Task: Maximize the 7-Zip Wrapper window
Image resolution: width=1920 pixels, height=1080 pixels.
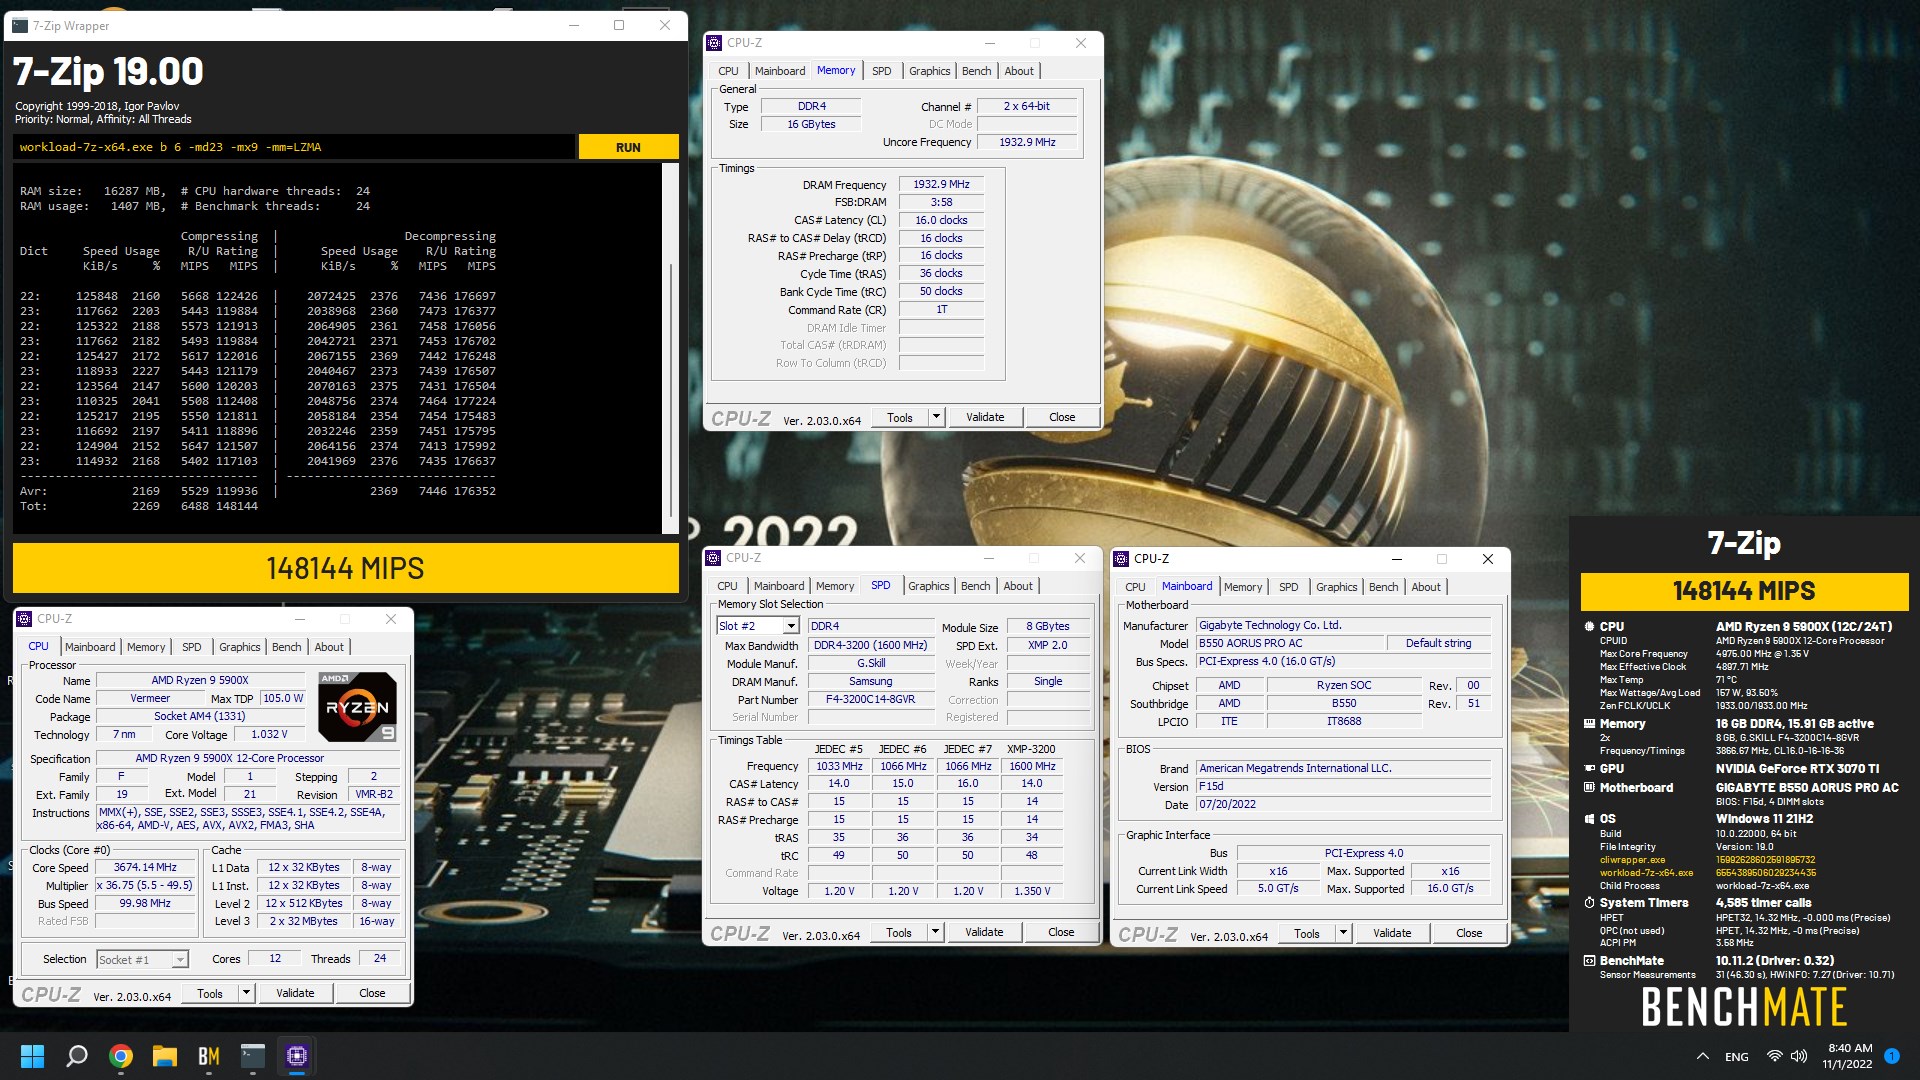Action: (x=619, y=26)
